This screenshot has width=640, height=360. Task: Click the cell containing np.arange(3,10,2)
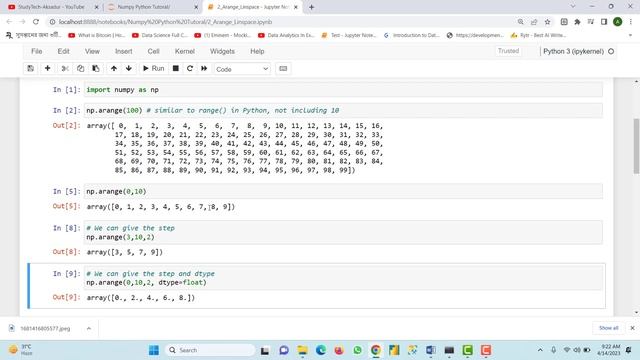click(343, 233)
